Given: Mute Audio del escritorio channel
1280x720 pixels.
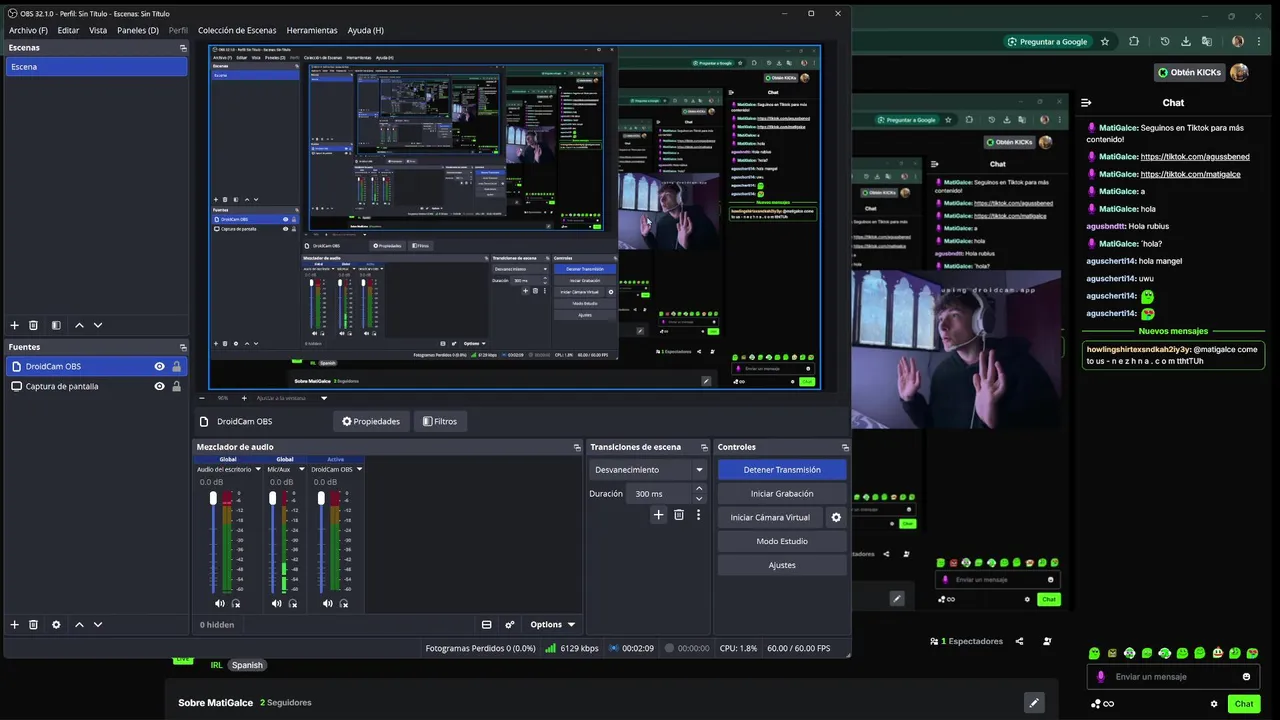Looking at the screenshot, I should pos(219,603).
